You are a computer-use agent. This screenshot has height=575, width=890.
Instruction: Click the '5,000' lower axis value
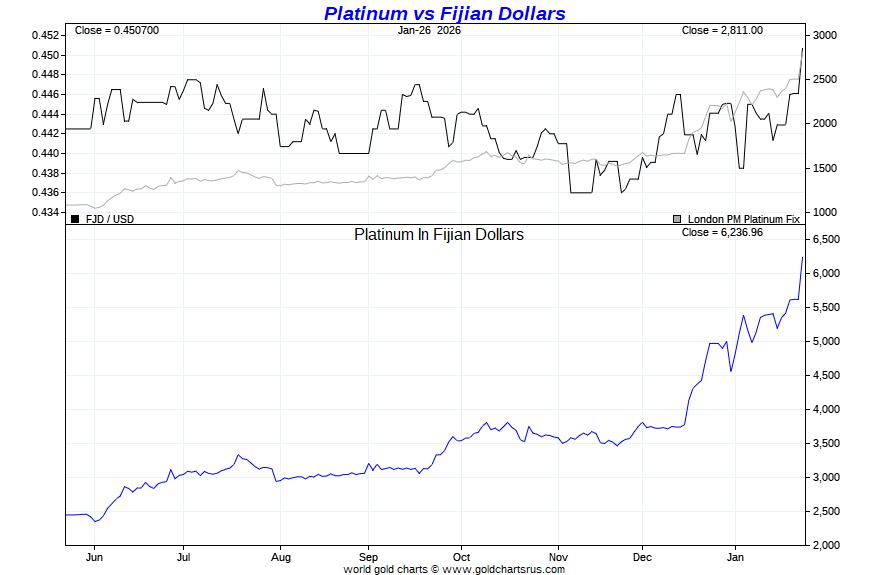pos(826,342)
